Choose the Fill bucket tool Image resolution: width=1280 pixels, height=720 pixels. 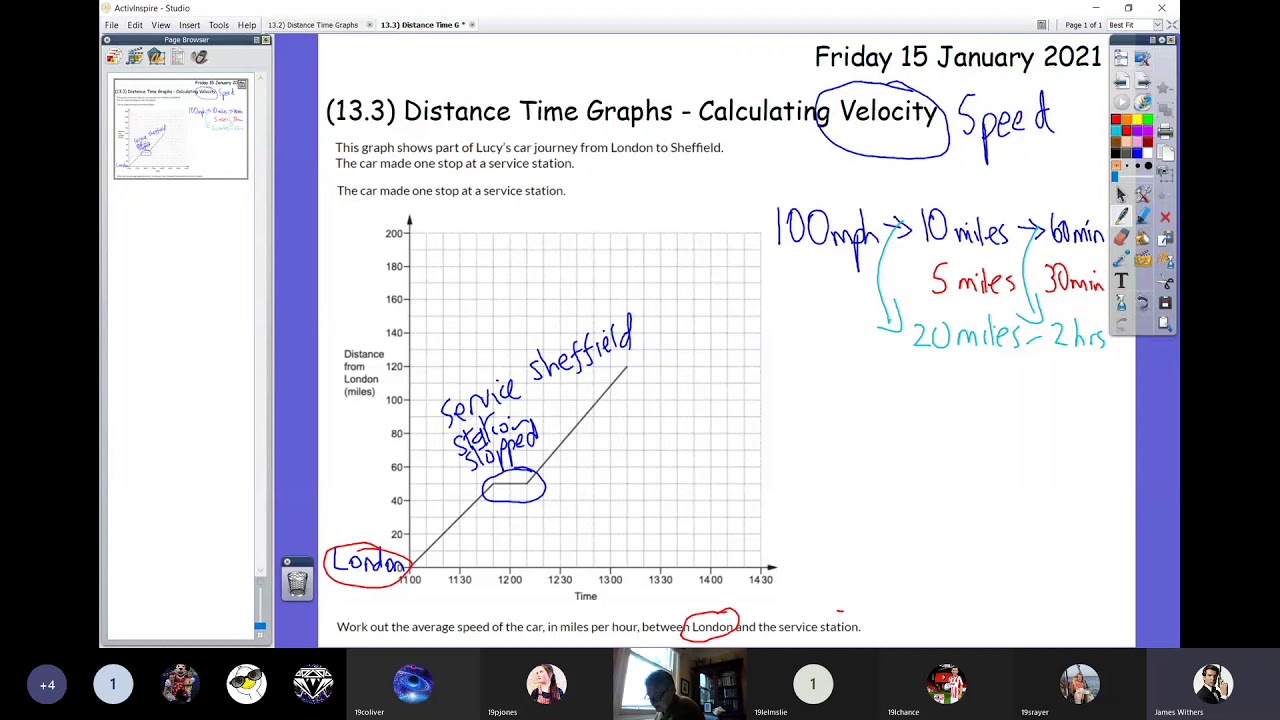tap(1143, 236)
